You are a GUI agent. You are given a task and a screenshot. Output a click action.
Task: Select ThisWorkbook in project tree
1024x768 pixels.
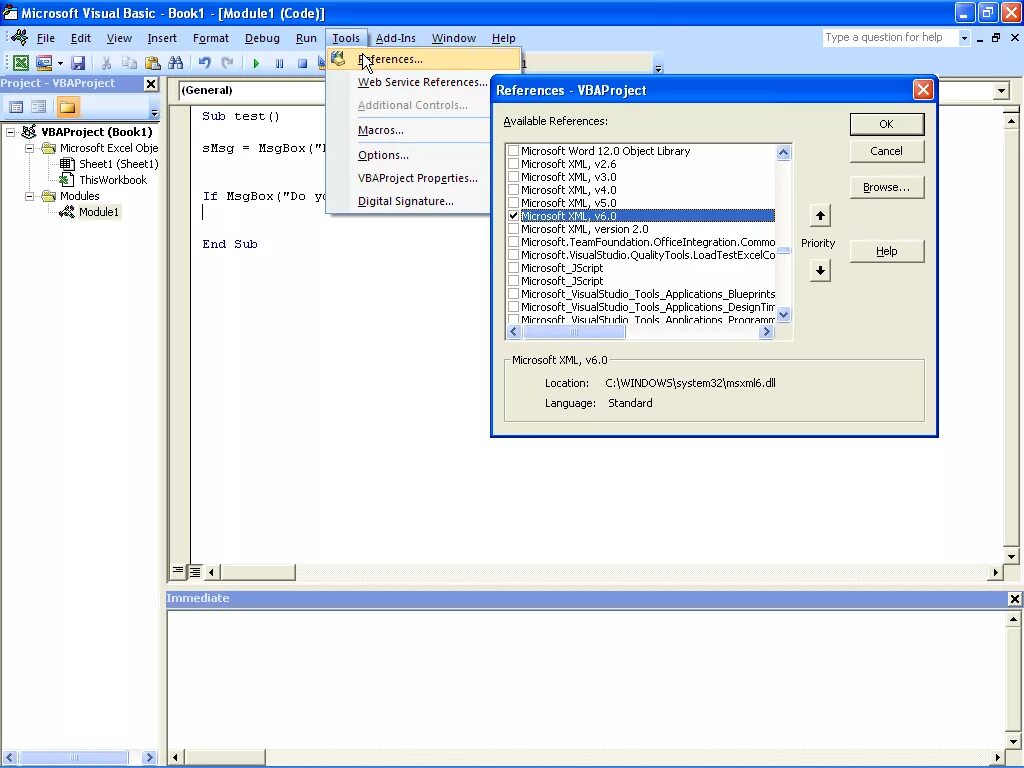(113, 180)
